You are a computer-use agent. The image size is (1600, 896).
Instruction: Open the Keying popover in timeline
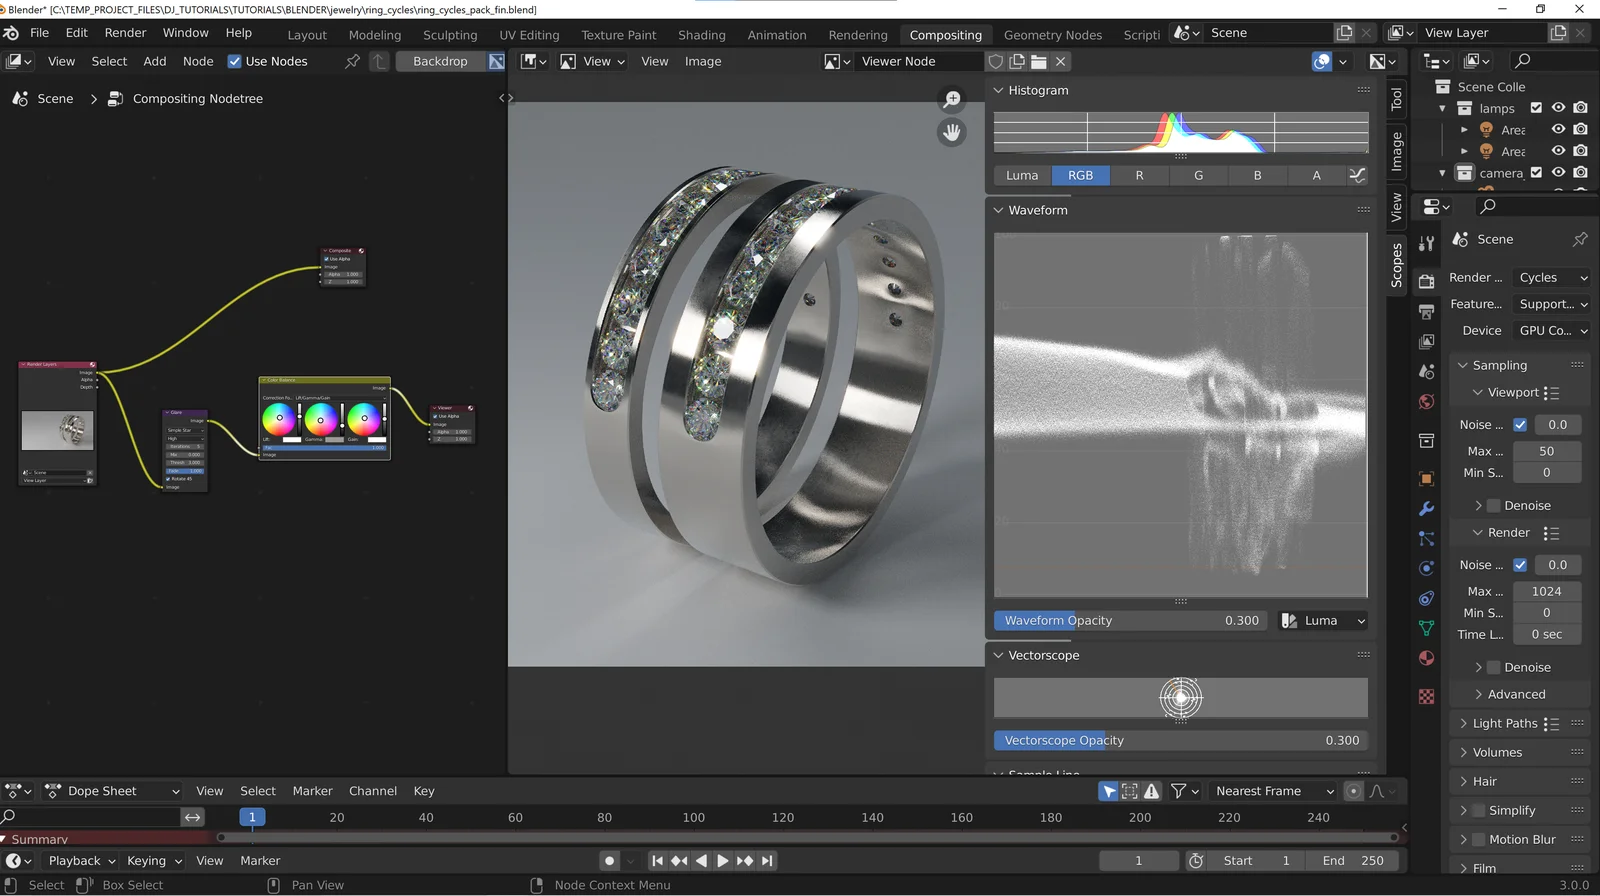pyautogui.click(x=154, y=861)
